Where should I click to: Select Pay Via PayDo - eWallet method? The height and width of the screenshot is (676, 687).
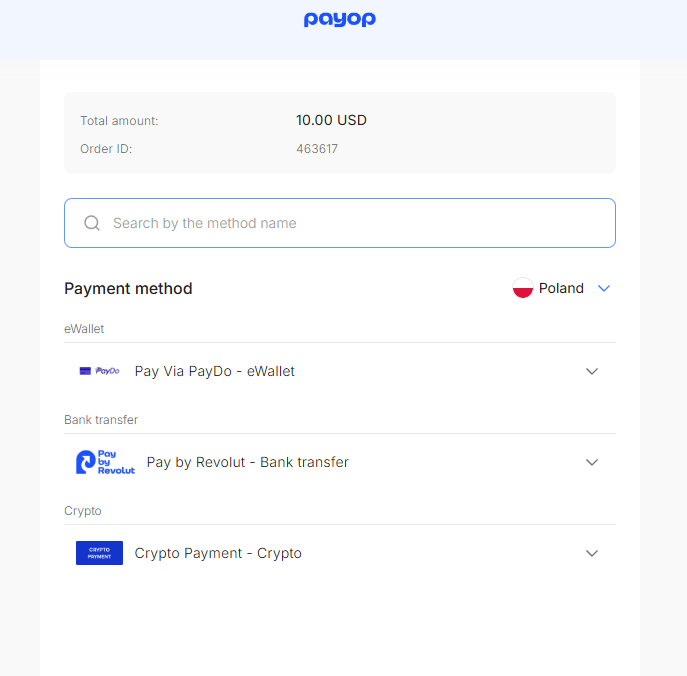[x=340, y=371]
